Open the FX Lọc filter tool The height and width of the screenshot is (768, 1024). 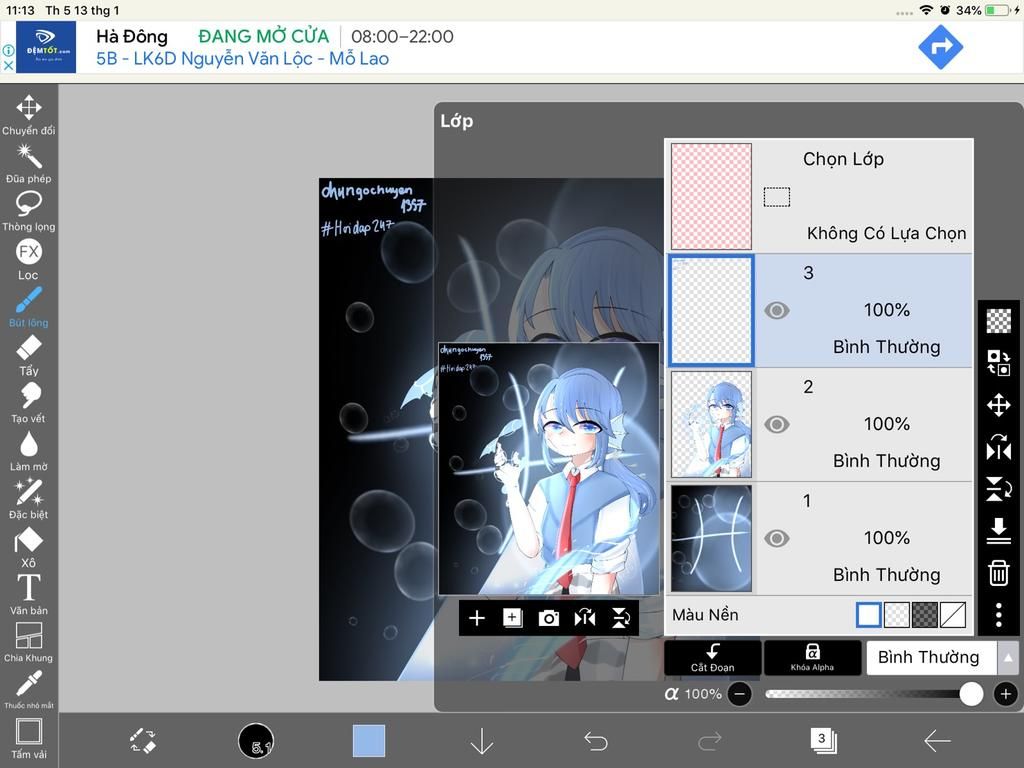coord(29,259)
